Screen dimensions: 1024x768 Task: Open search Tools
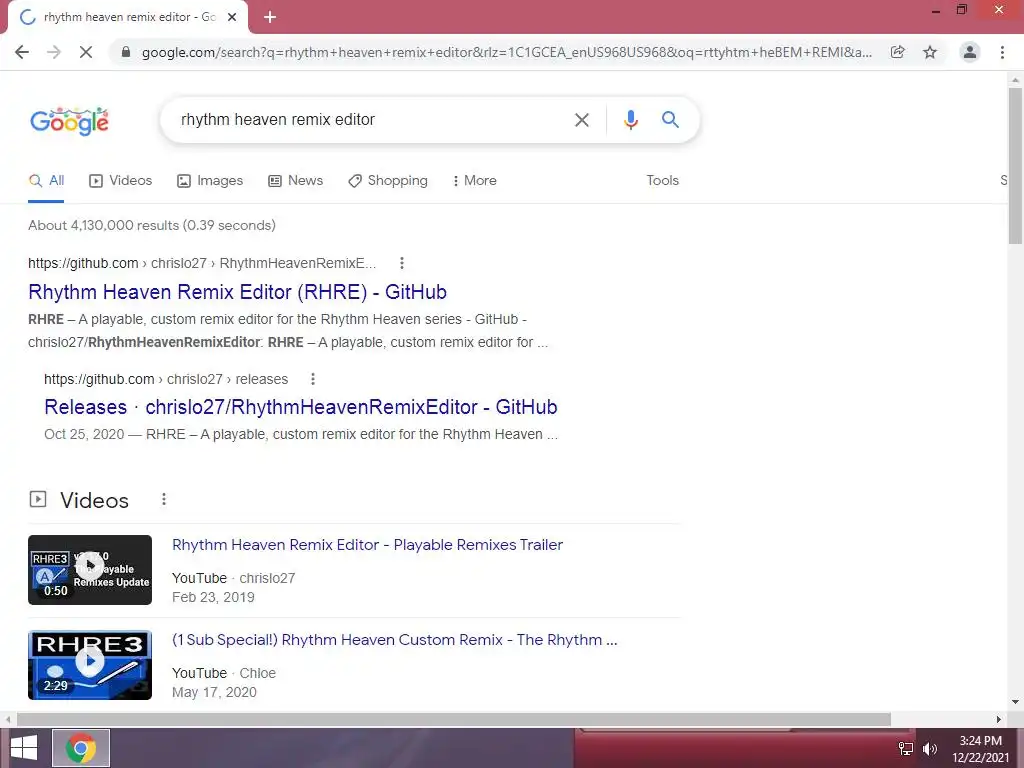pyautogui.click(x=662, y=181)
